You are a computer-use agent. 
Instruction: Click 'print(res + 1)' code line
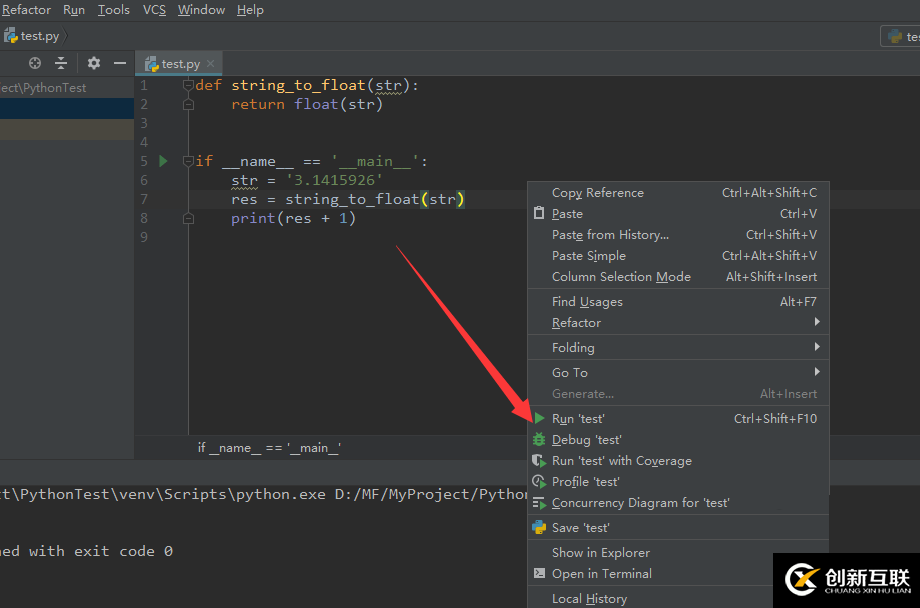[293, 218]
